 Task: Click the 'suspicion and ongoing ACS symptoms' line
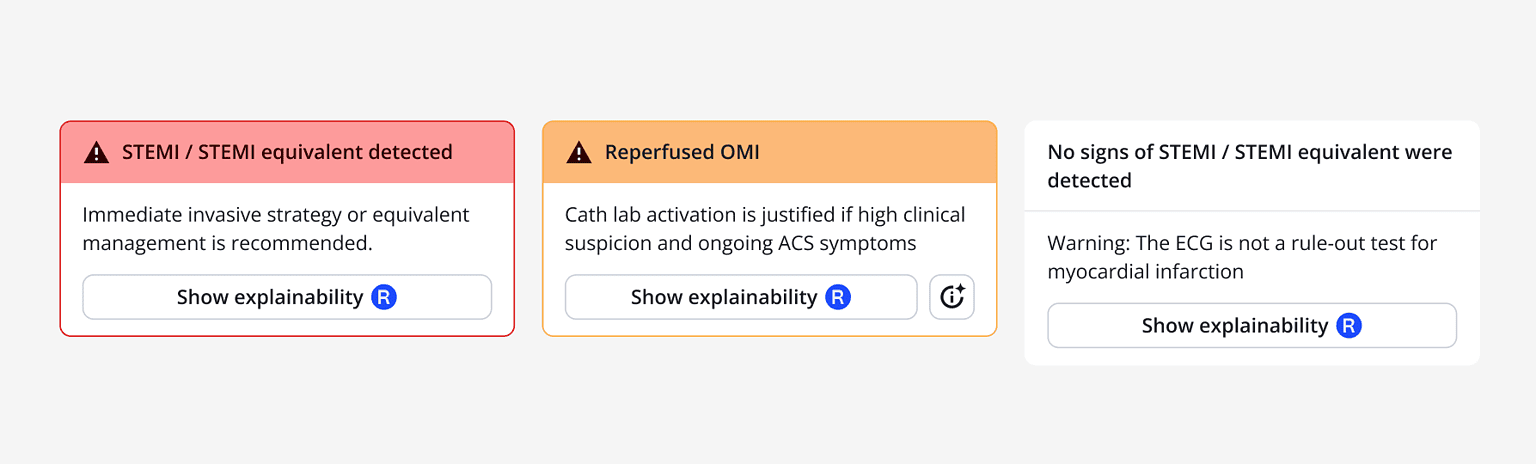pos(741,243)
